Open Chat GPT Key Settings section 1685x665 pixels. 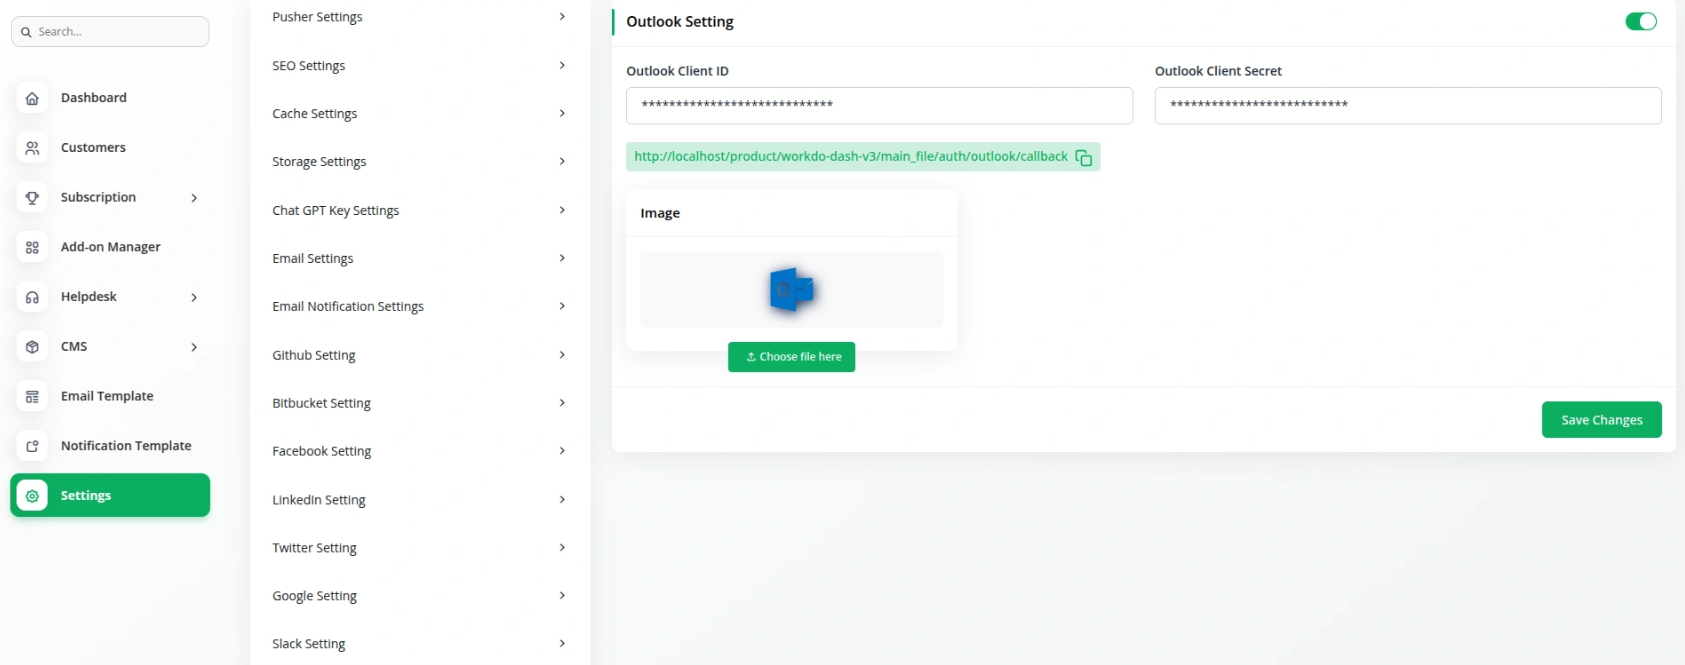point(418,211)
